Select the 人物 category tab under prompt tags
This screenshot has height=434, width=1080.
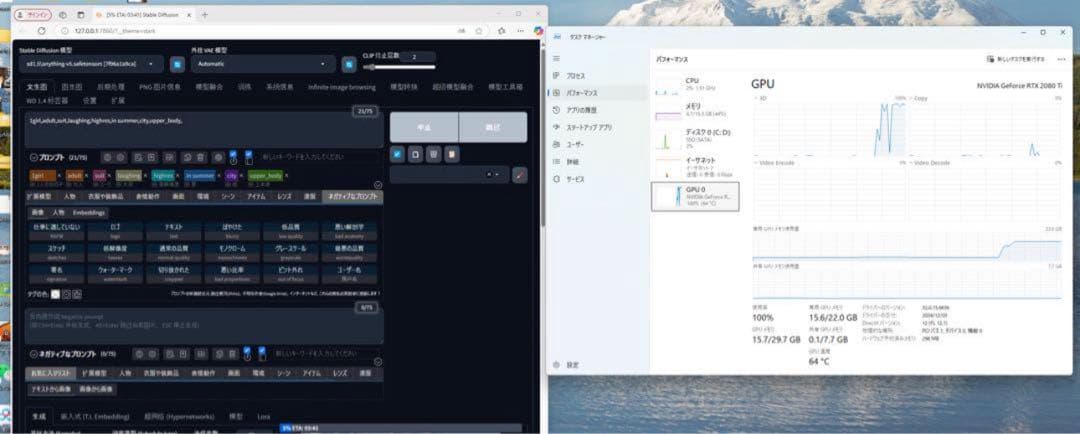[70, 196]
